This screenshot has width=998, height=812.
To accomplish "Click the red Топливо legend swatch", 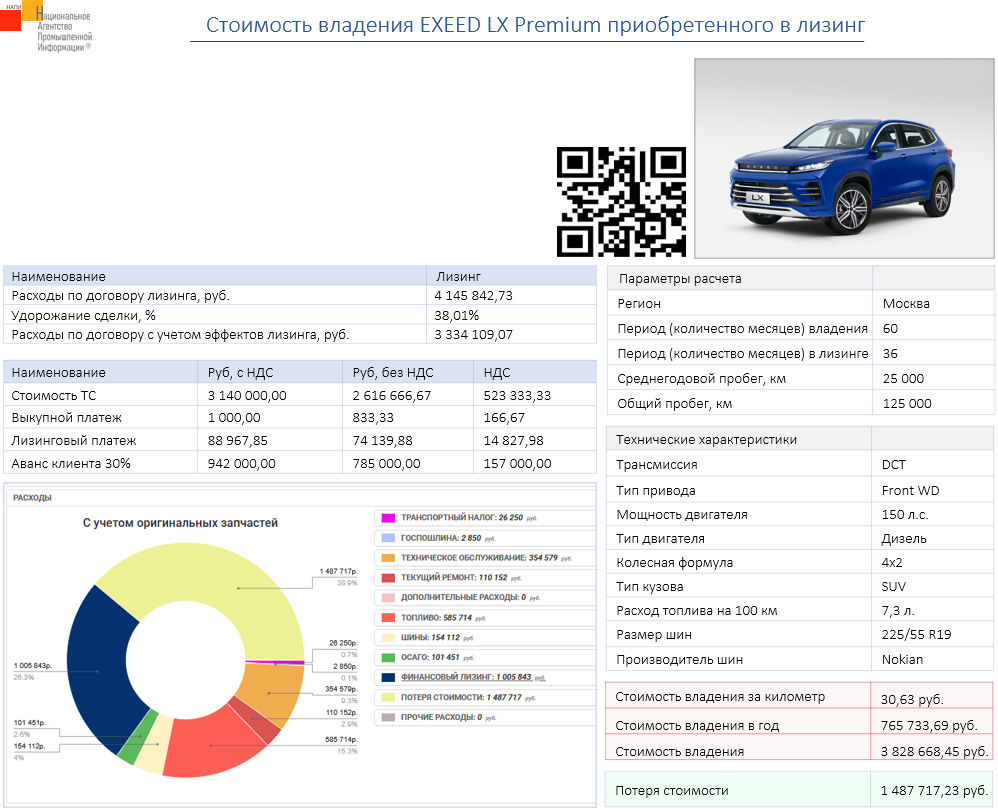I will coord(388,617).
